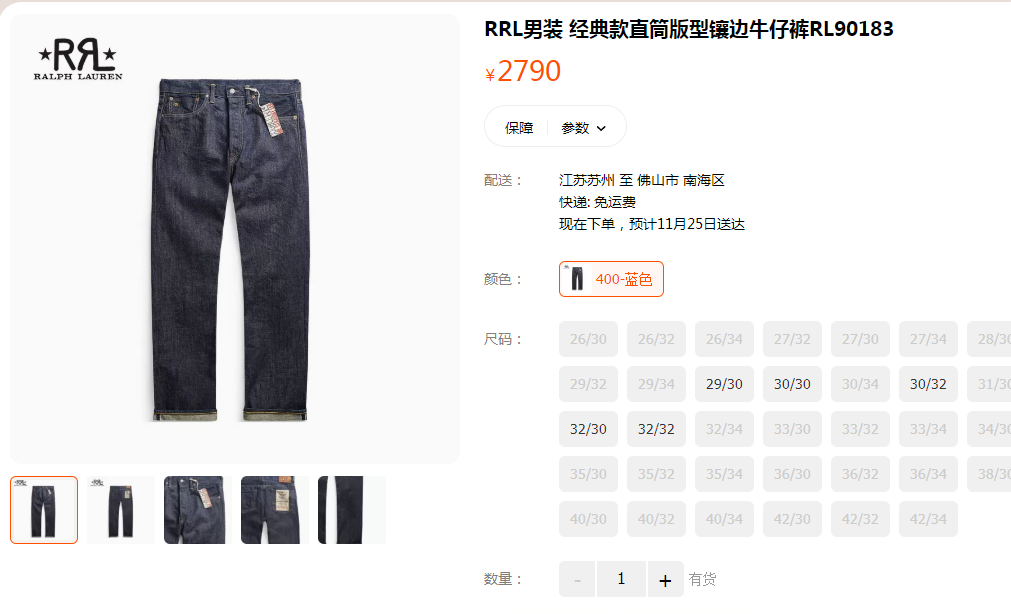Viewport: 1011px width, 614px height.
Task: Choose size 30/30
Action: [792, 384]
